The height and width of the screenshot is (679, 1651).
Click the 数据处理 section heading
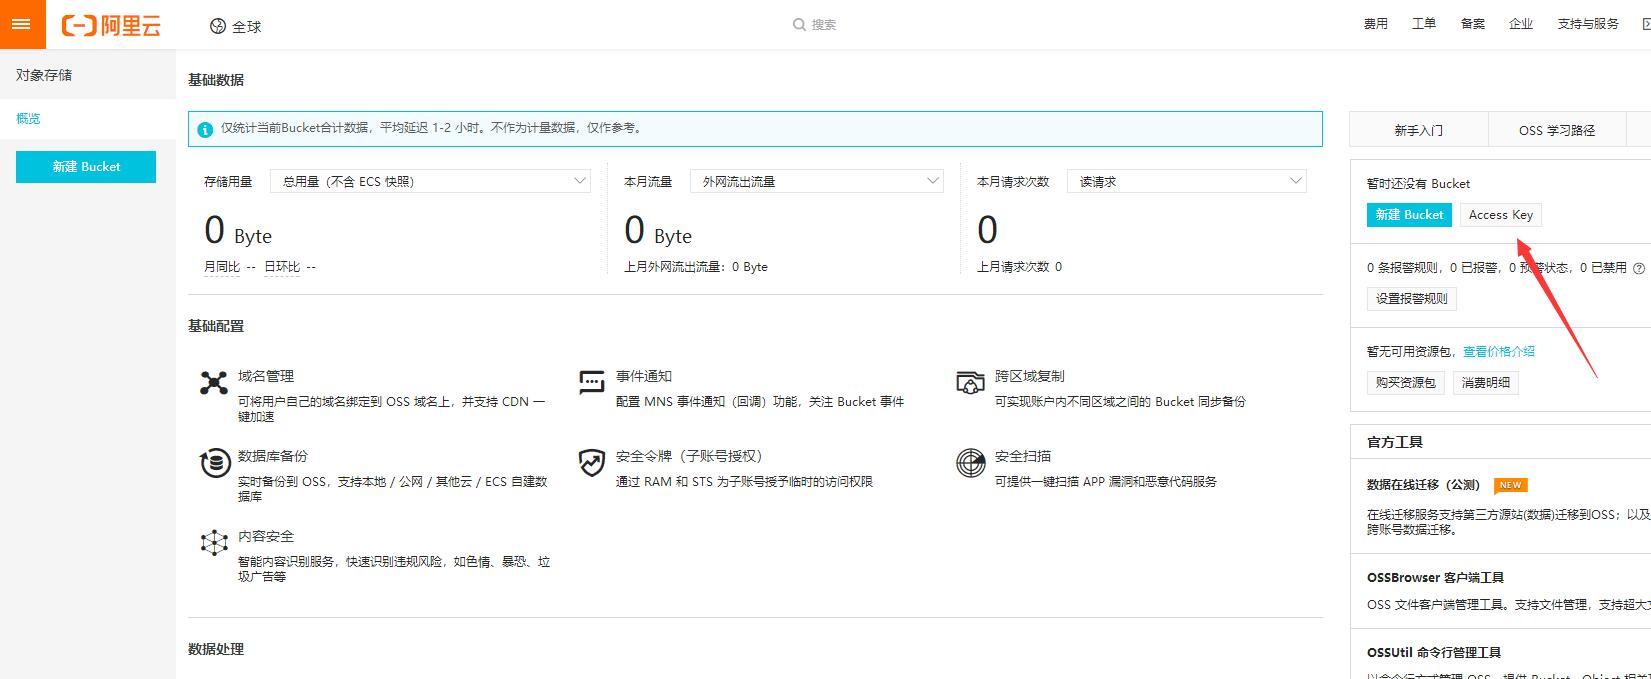click(x=216, y=649)
